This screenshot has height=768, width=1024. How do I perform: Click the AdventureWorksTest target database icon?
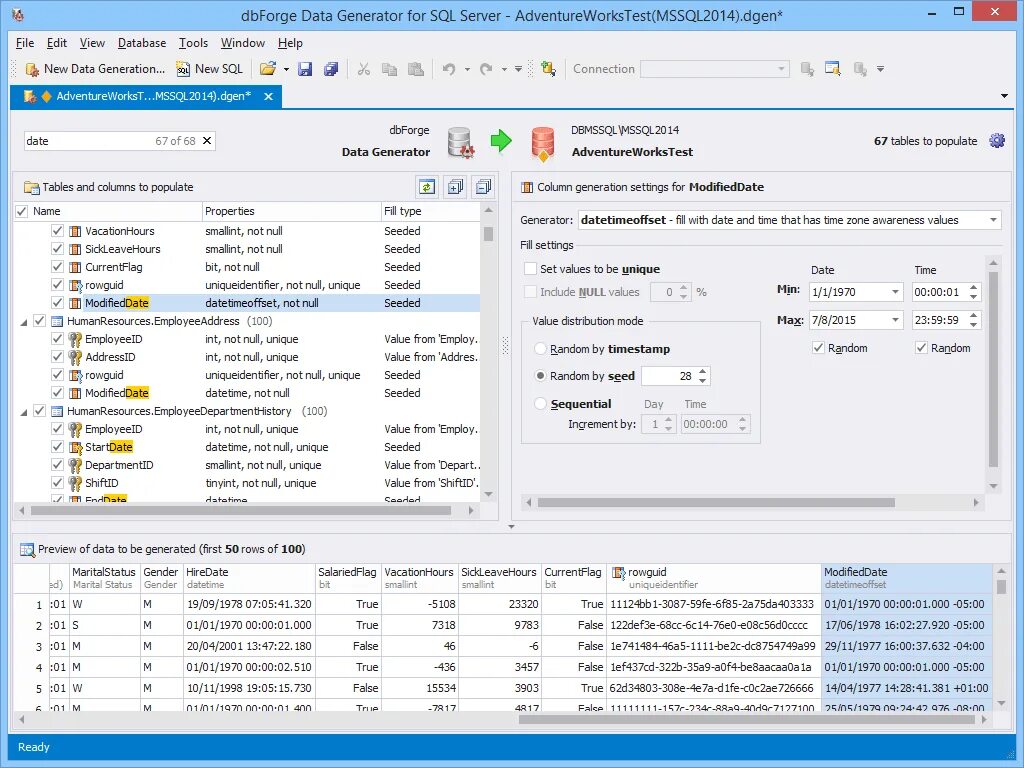pyautogui.click(x=543, y=144)
